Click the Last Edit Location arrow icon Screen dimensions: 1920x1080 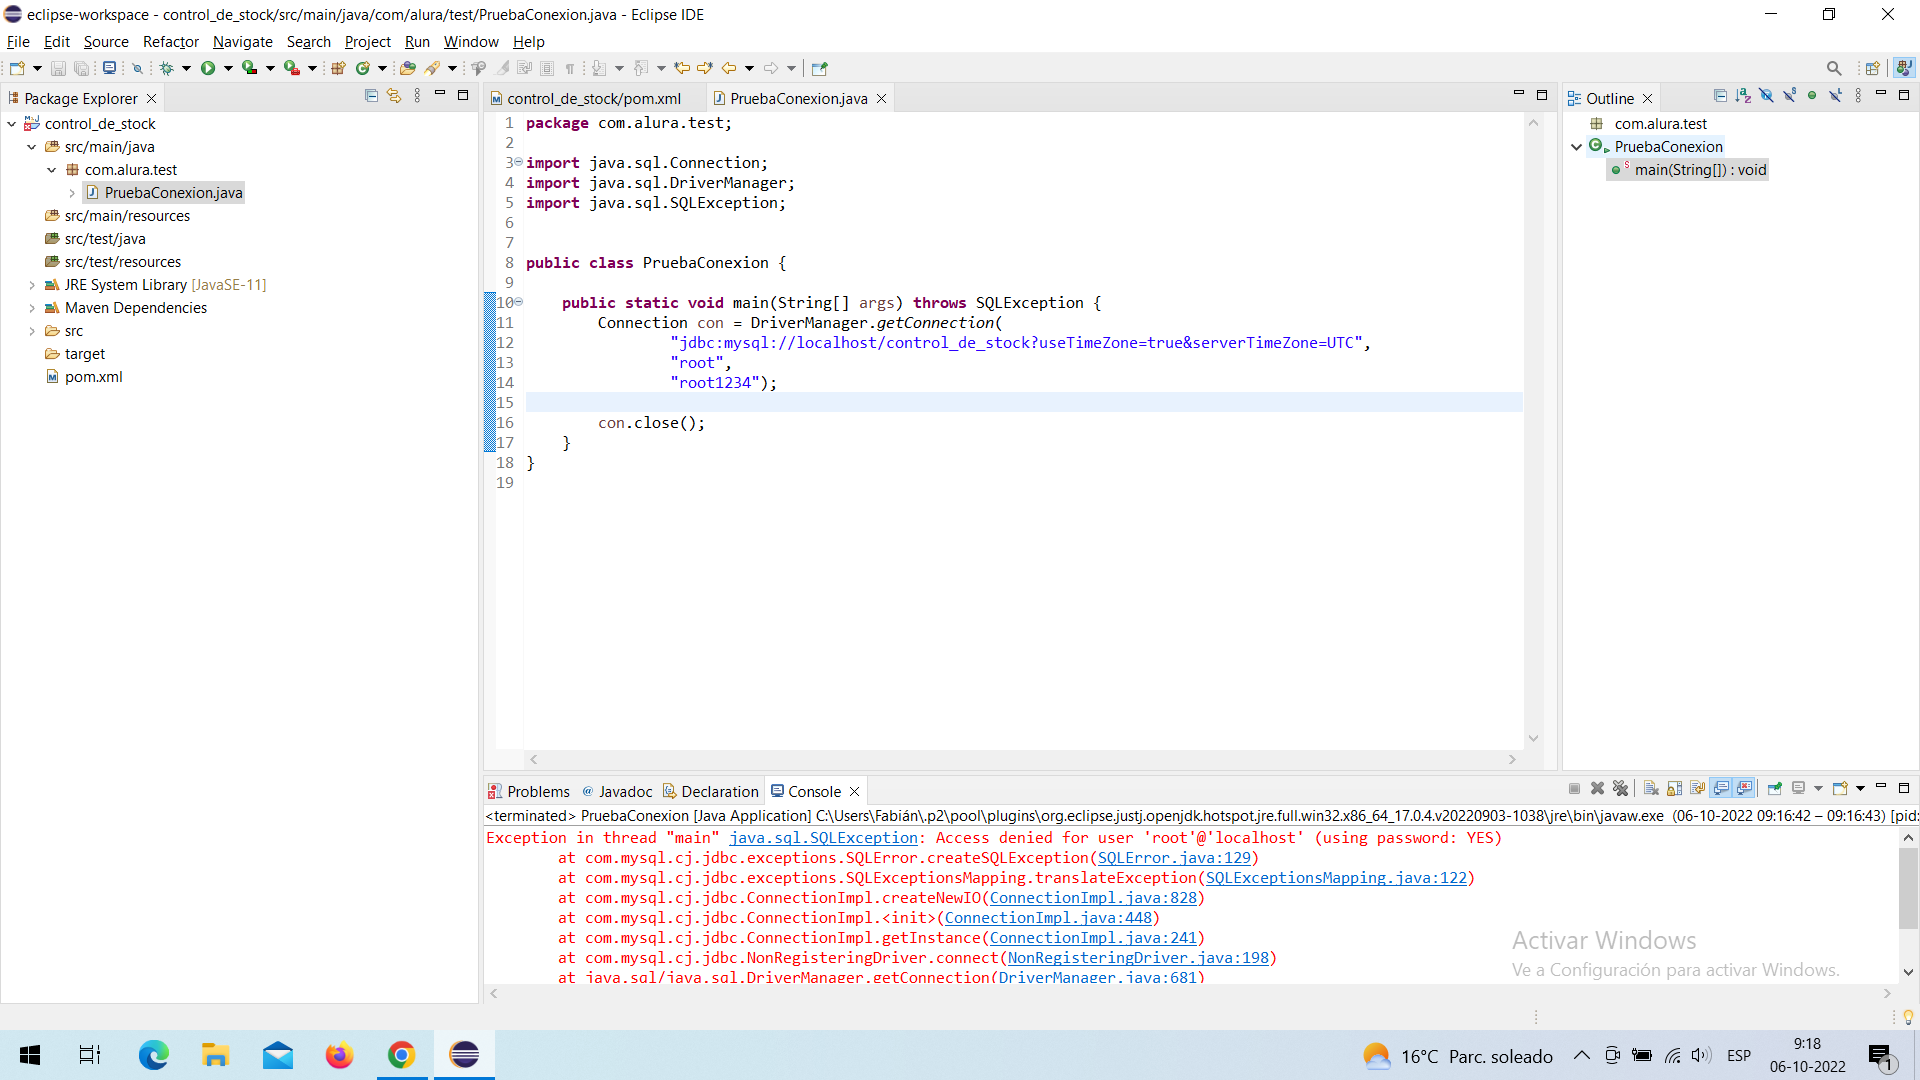pos(682,68)
